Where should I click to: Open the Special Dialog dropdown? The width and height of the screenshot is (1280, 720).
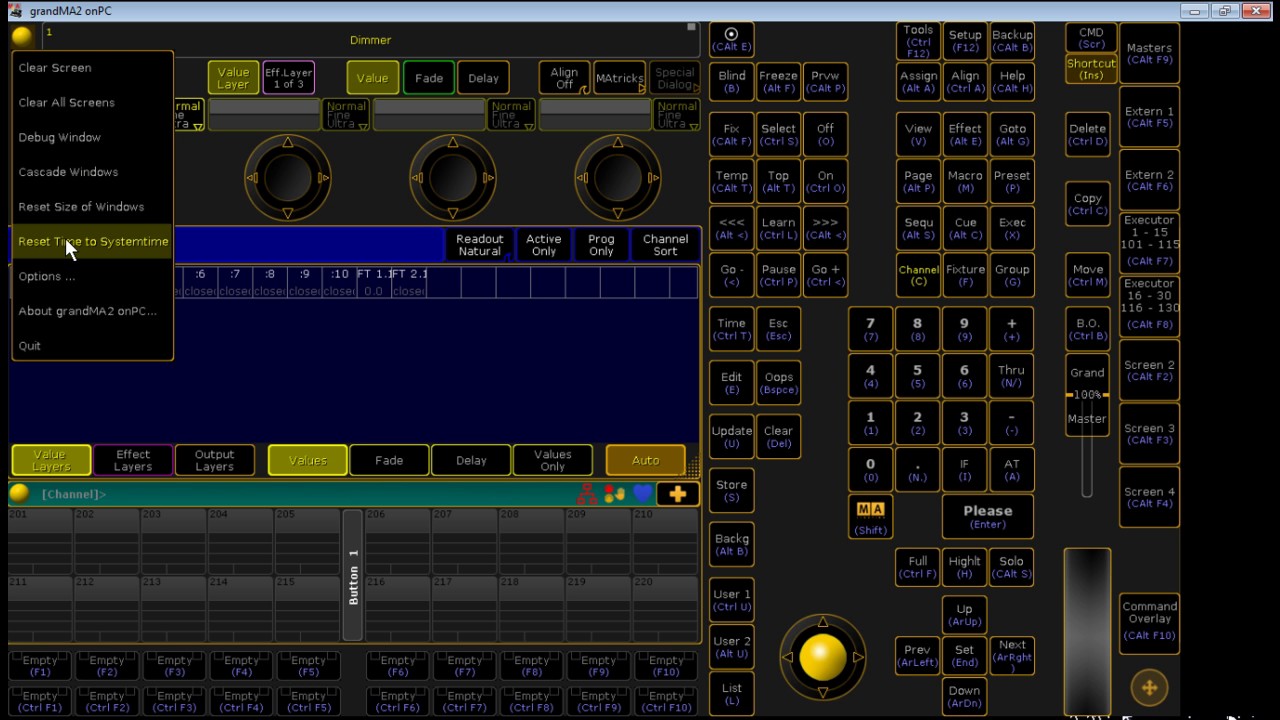(x=674, y=78)
